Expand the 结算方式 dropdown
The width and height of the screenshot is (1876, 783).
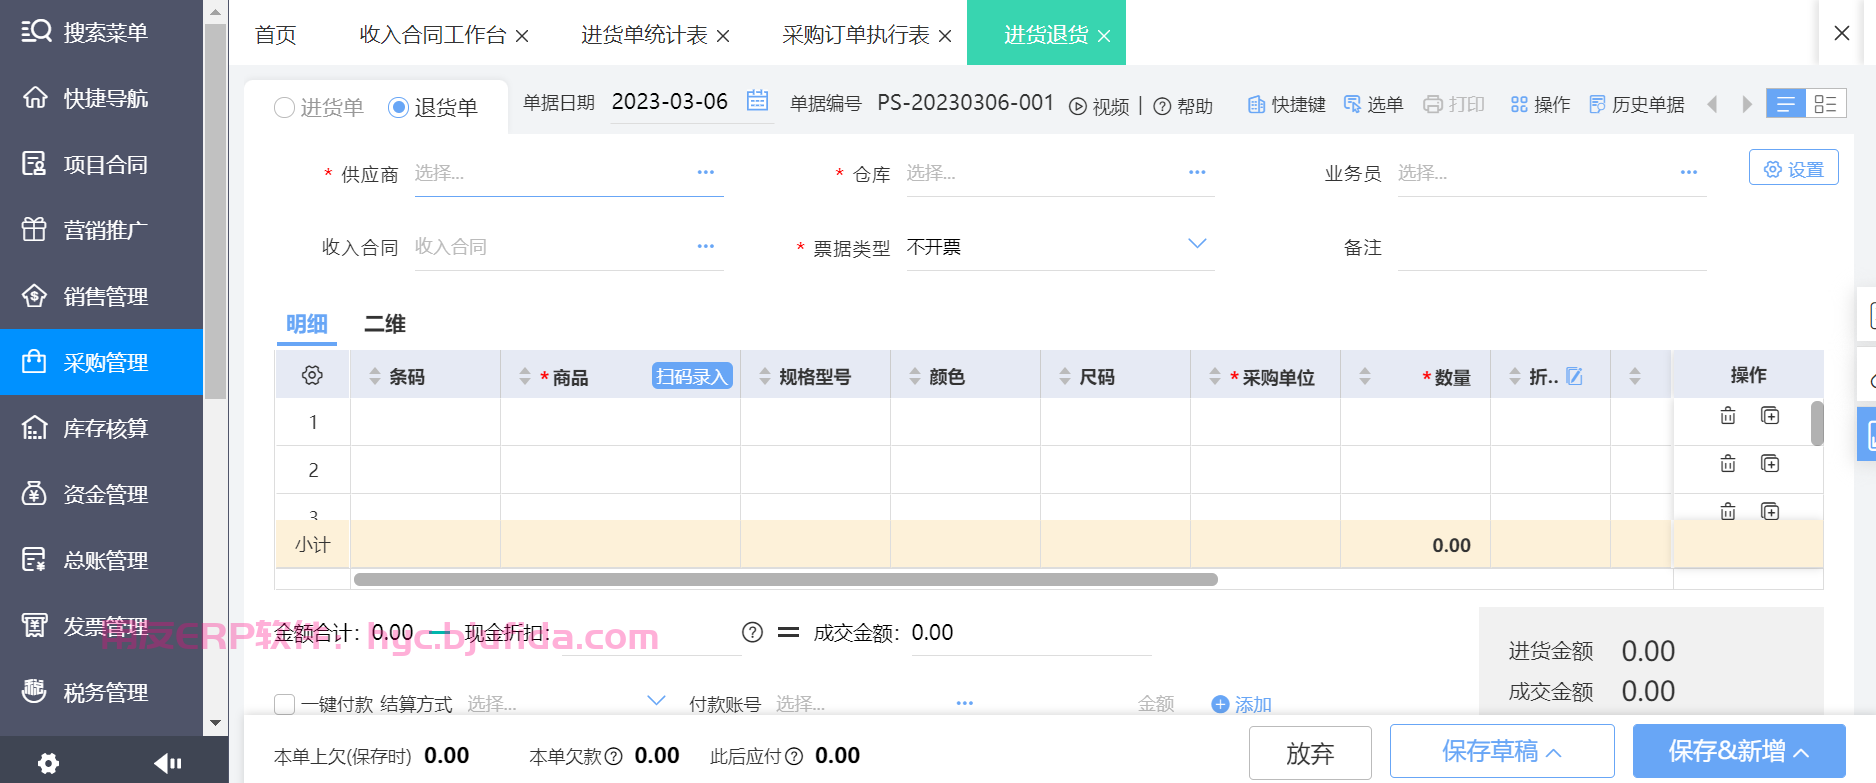tap(656, 701)
